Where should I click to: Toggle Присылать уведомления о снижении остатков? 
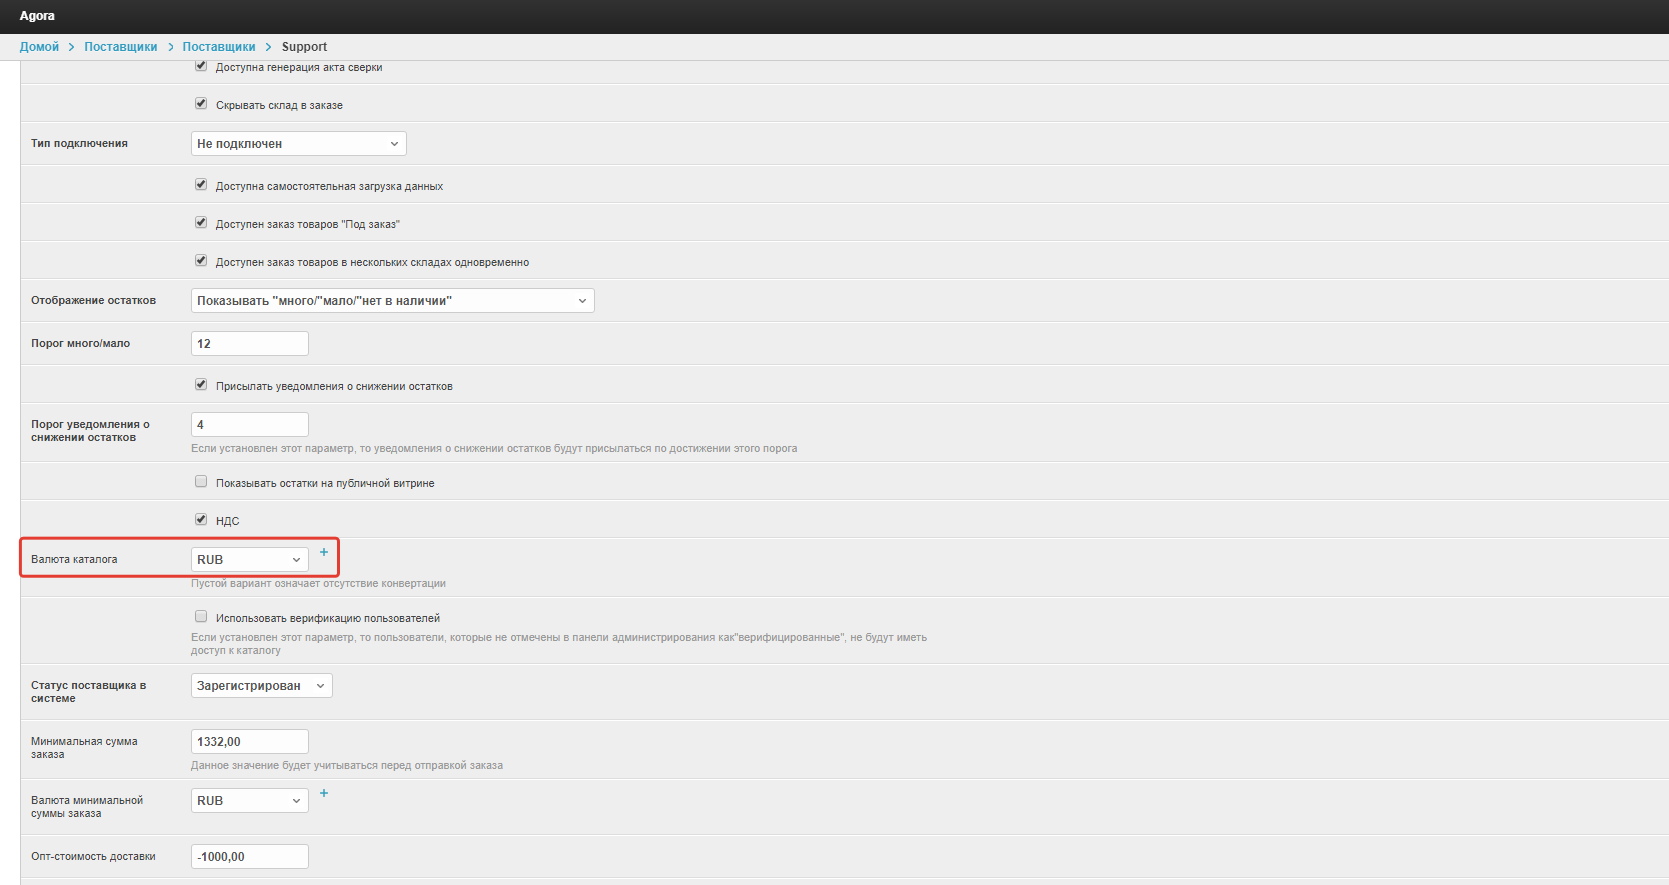(201, 384)
